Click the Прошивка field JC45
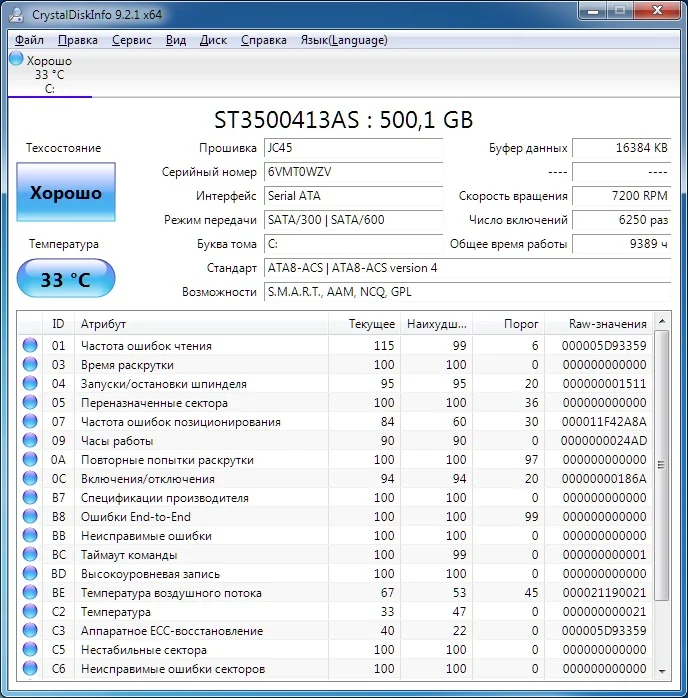Screen dimensions: 688x698 coord(353,148)
